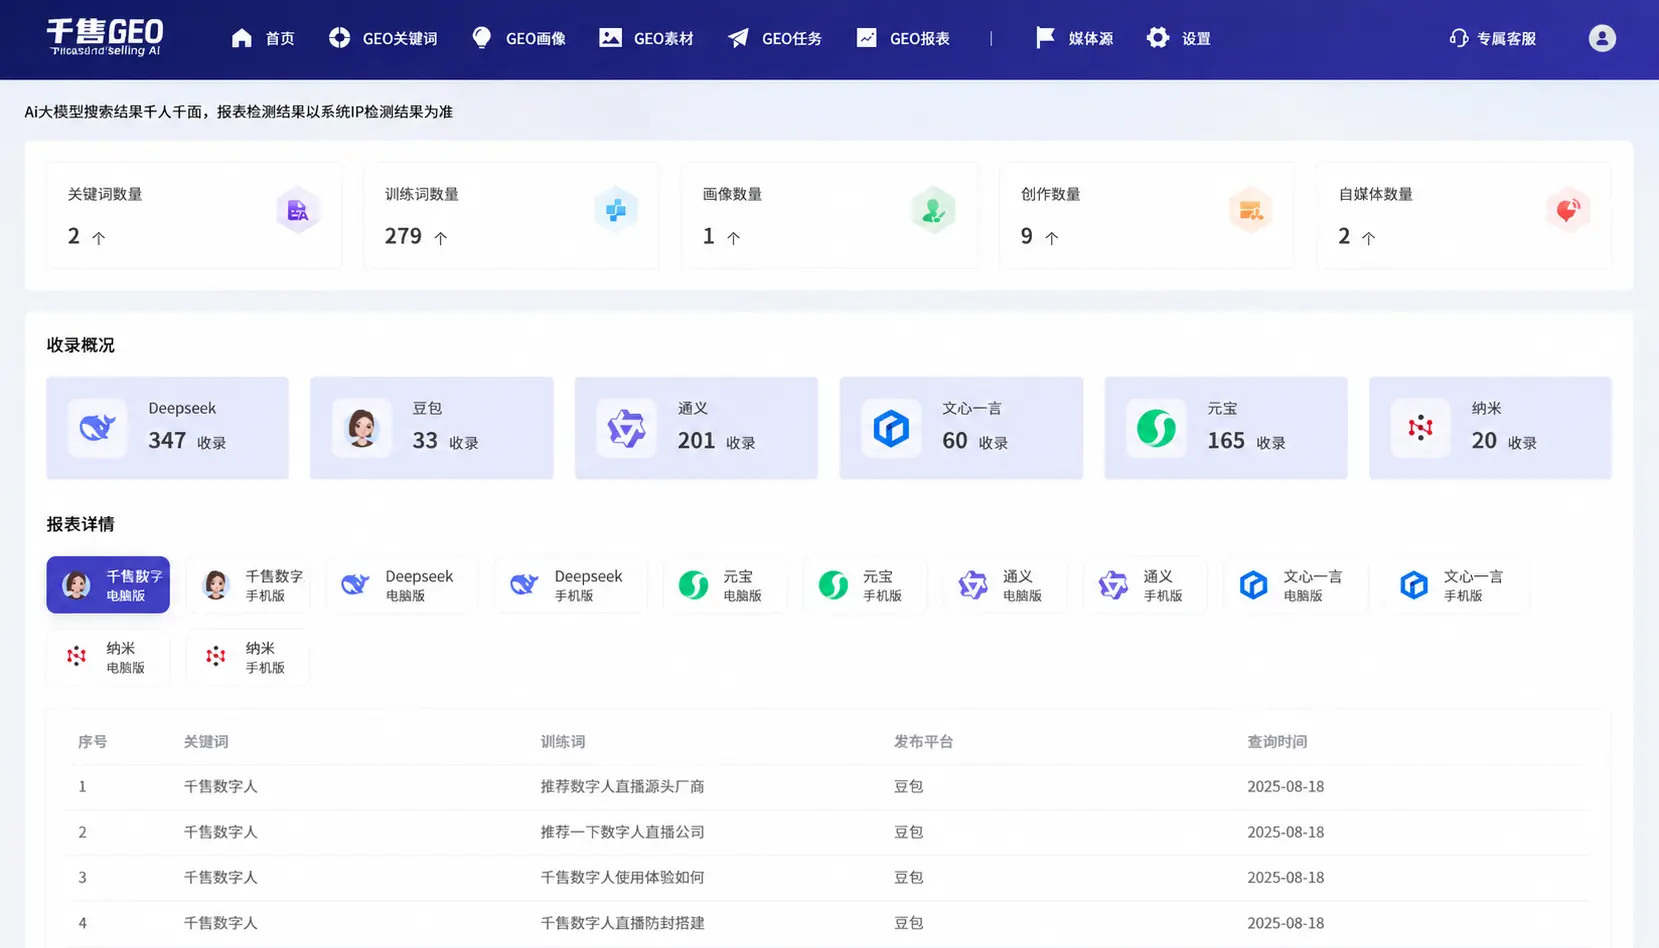Select the Deepseek 电脑版 tab
The height and width of the screenshot is (948, 1659).
402,585
